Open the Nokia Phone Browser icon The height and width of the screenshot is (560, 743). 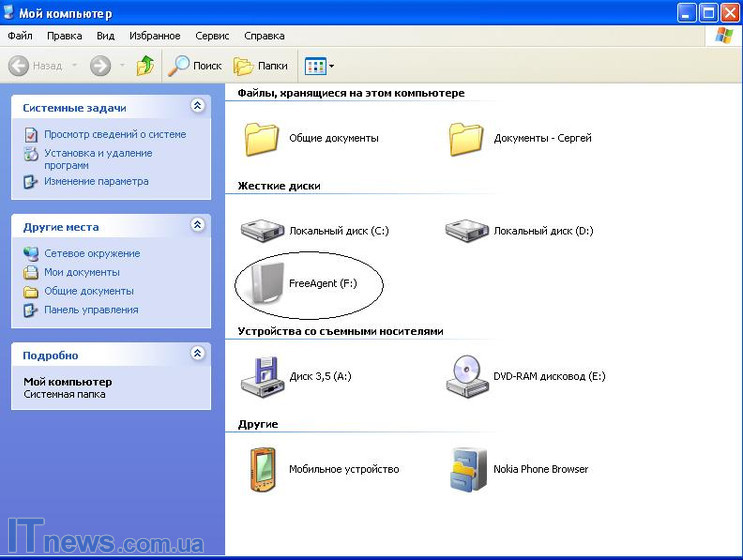467,469
